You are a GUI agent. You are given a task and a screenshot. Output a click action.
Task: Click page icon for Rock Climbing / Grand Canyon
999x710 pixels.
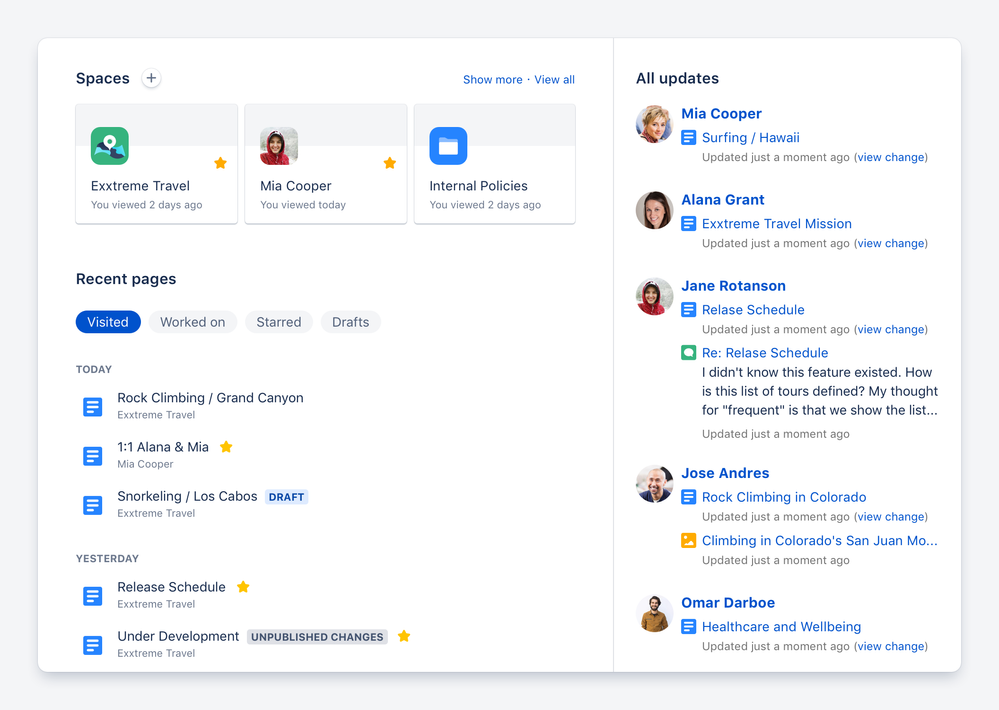click(x=93, y=407)
